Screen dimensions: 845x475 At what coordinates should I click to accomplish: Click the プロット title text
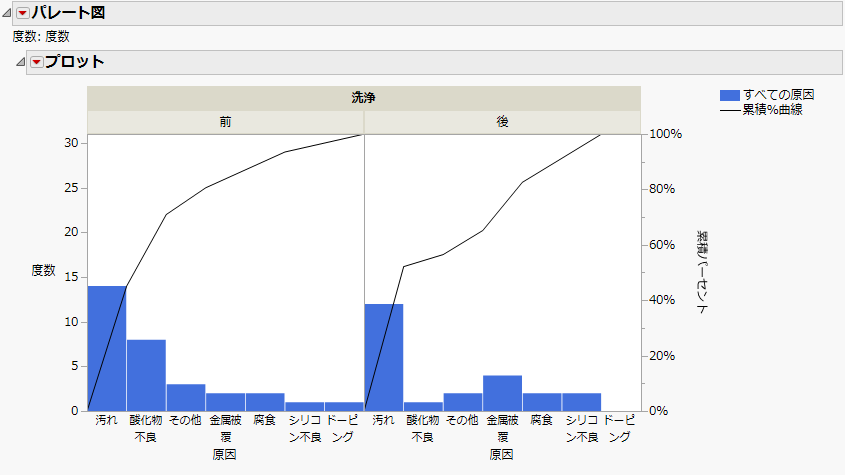point(74,62)
